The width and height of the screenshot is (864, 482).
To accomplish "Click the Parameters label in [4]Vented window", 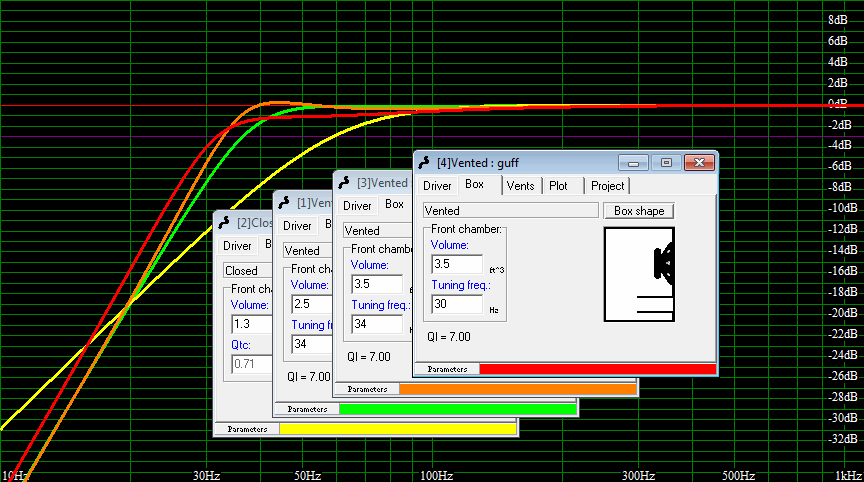I will click(x=447, y=369).
